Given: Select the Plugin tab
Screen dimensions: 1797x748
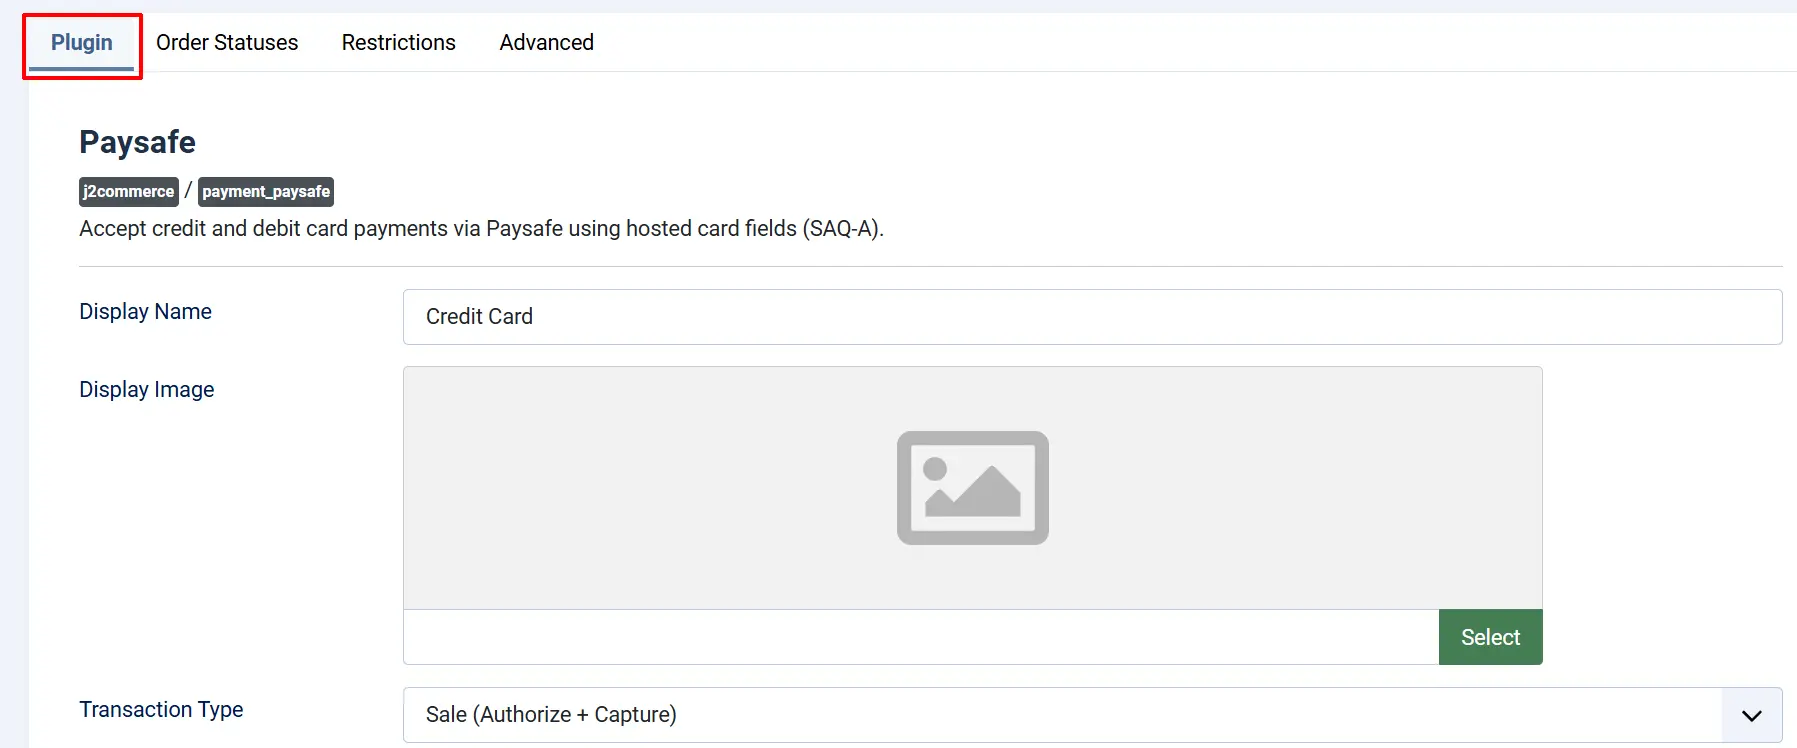Looking at the screenshot, I should (82, 42).
